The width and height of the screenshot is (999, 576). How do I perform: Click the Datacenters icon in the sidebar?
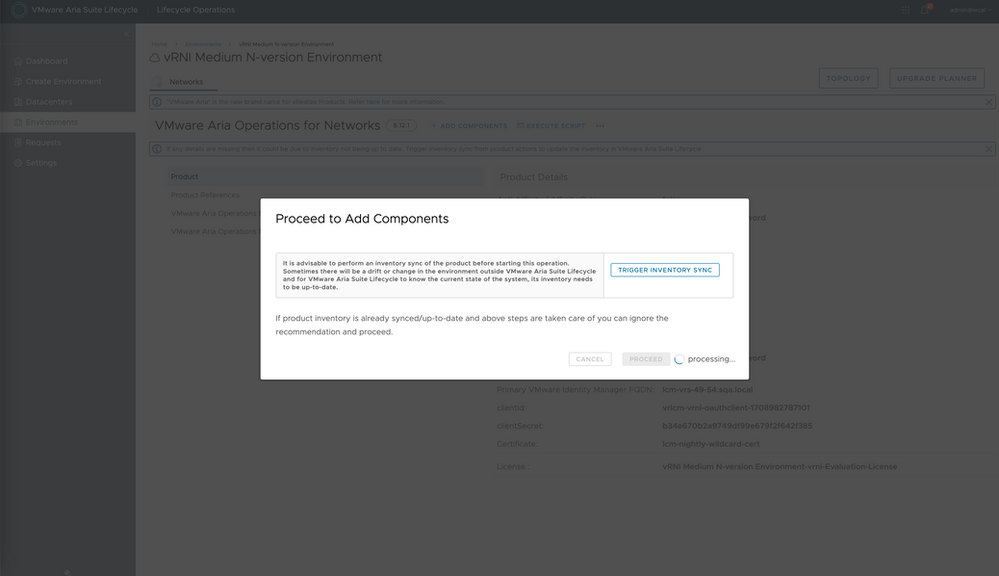[18, 102]
